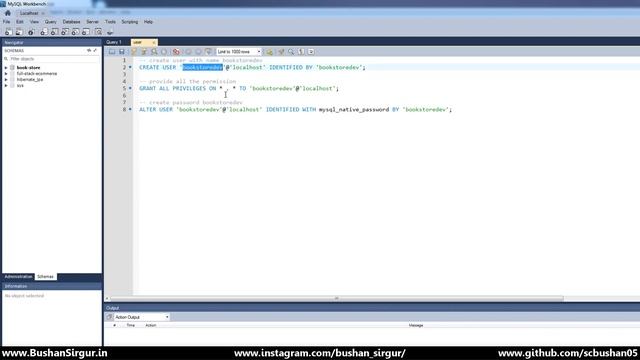The width and height of the screenshot is (640, 360).
Task: Click the ALTER USER statement on line 8
Action: (x=296, y=109)
